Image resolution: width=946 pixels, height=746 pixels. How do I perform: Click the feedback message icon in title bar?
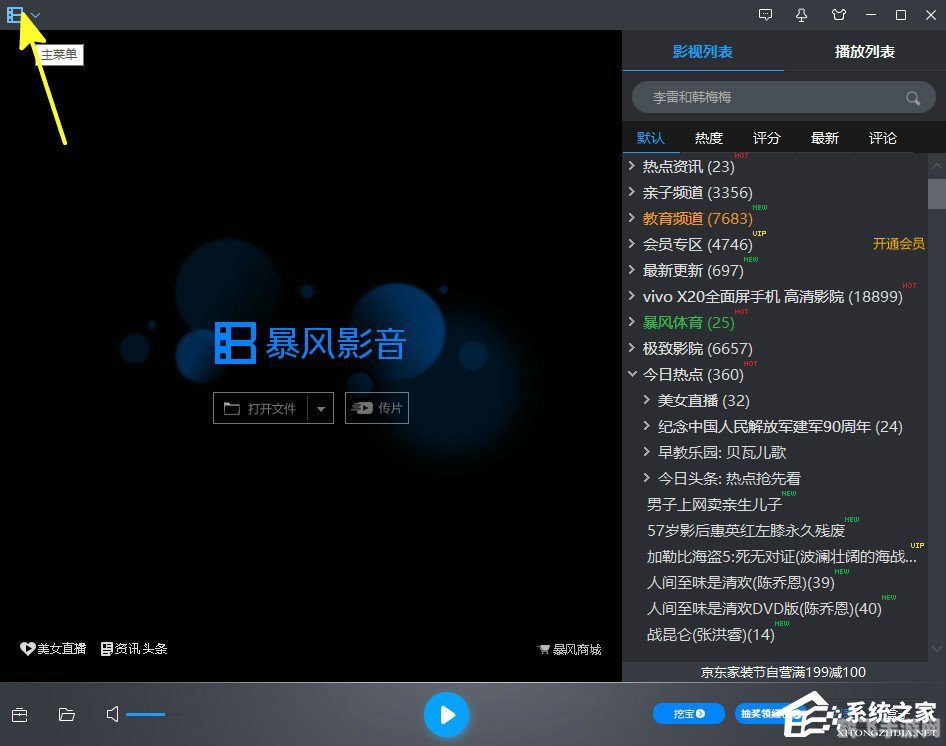766,15
